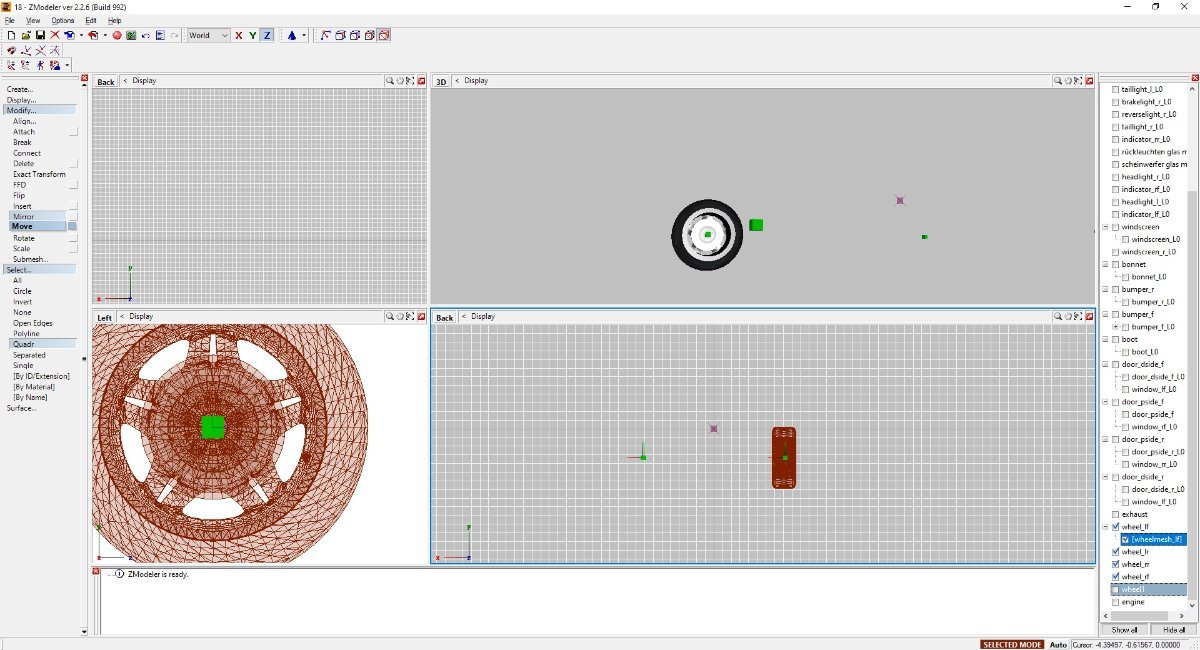The height and width of the screenshot is (650, 1200).
Task: Open the File menu
Action: pos(10,20)
